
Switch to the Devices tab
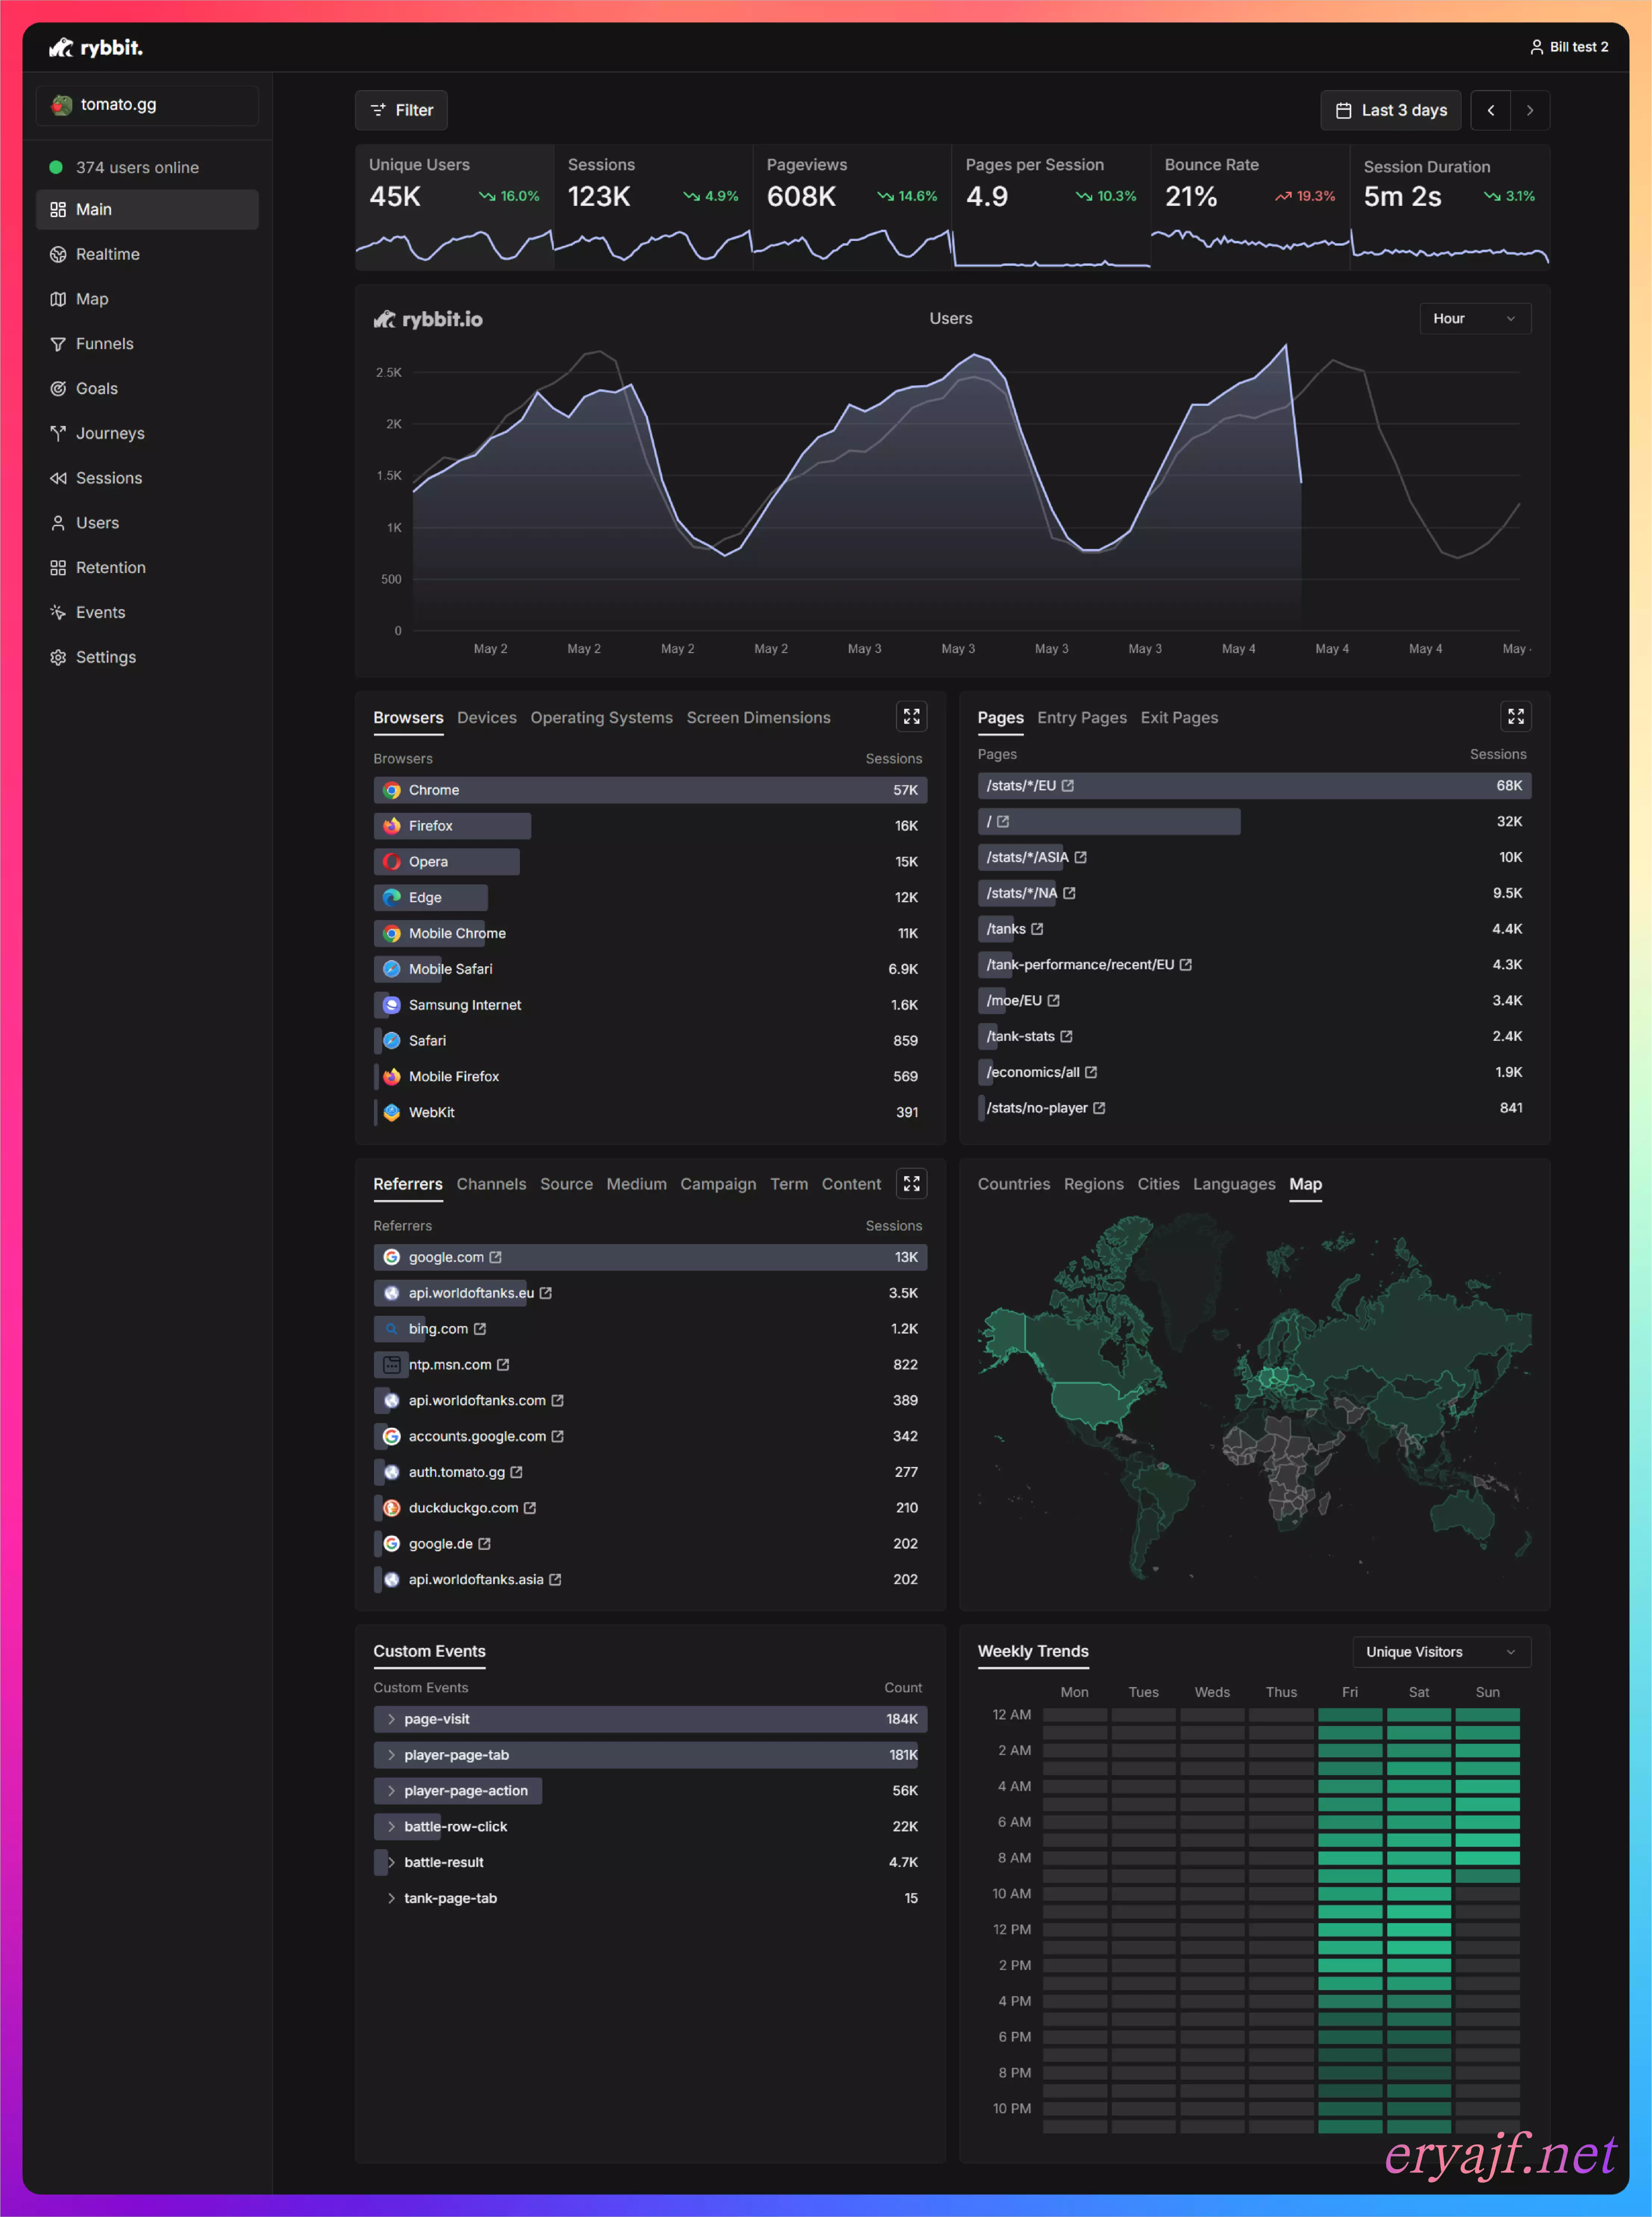pos(487,718)
